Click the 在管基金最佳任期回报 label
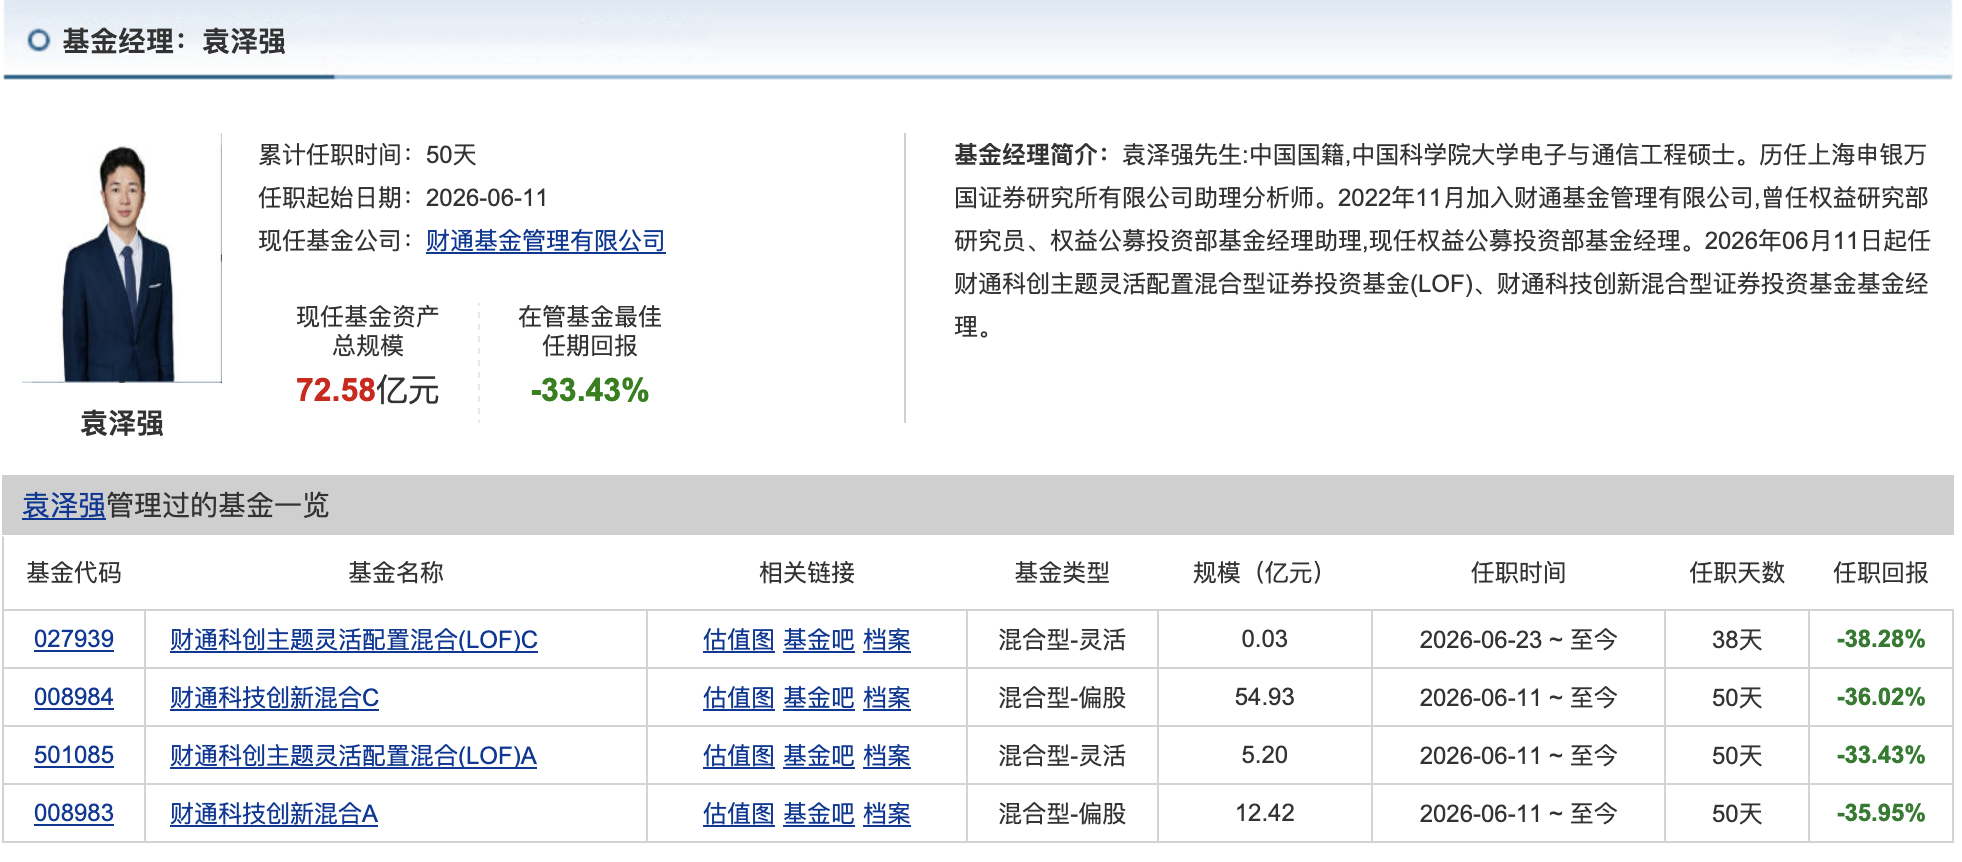This screenshot has height=862, width=1962. (590, 331)
